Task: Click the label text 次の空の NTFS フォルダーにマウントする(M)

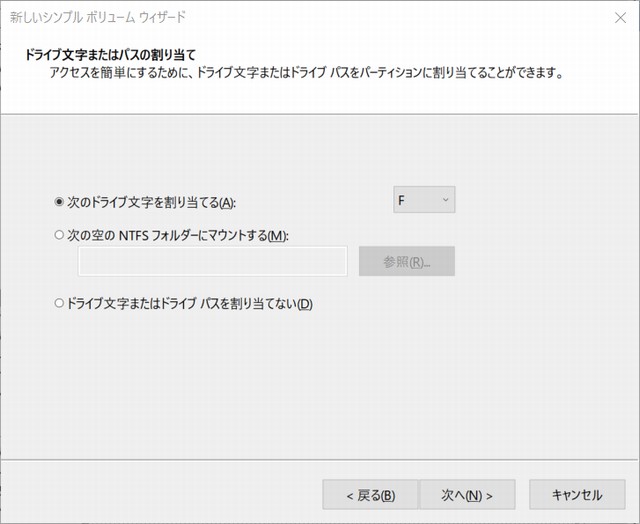Action: coord(177,235)
